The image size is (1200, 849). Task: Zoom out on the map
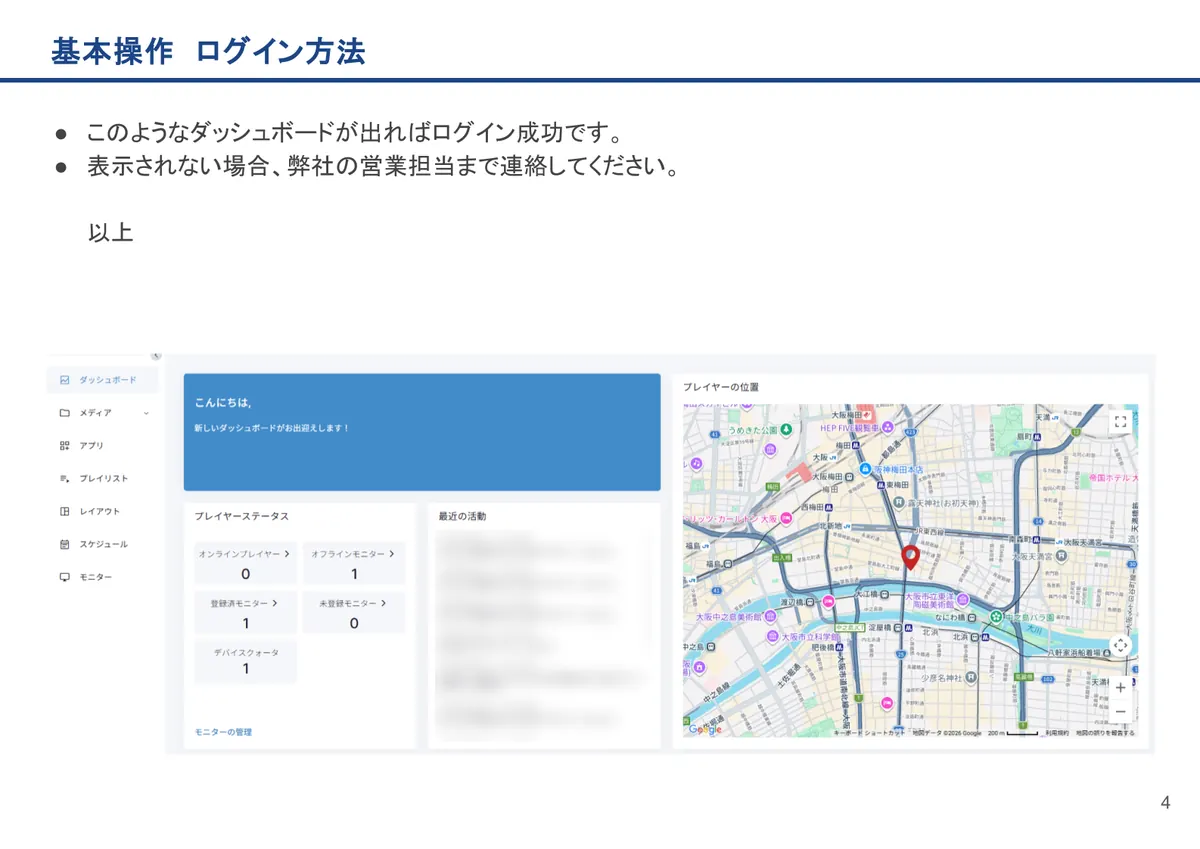1120,711
